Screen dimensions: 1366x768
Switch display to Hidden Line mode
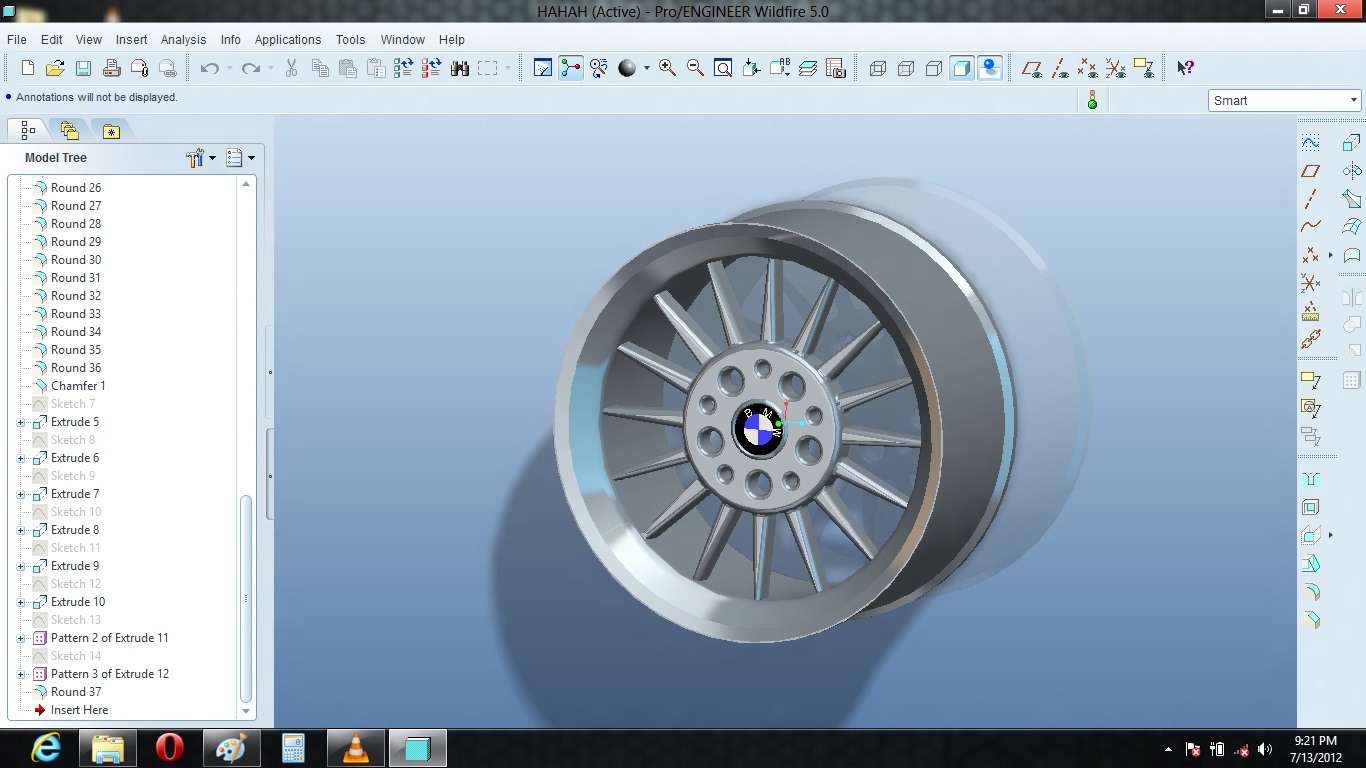(x=906, y=68)
